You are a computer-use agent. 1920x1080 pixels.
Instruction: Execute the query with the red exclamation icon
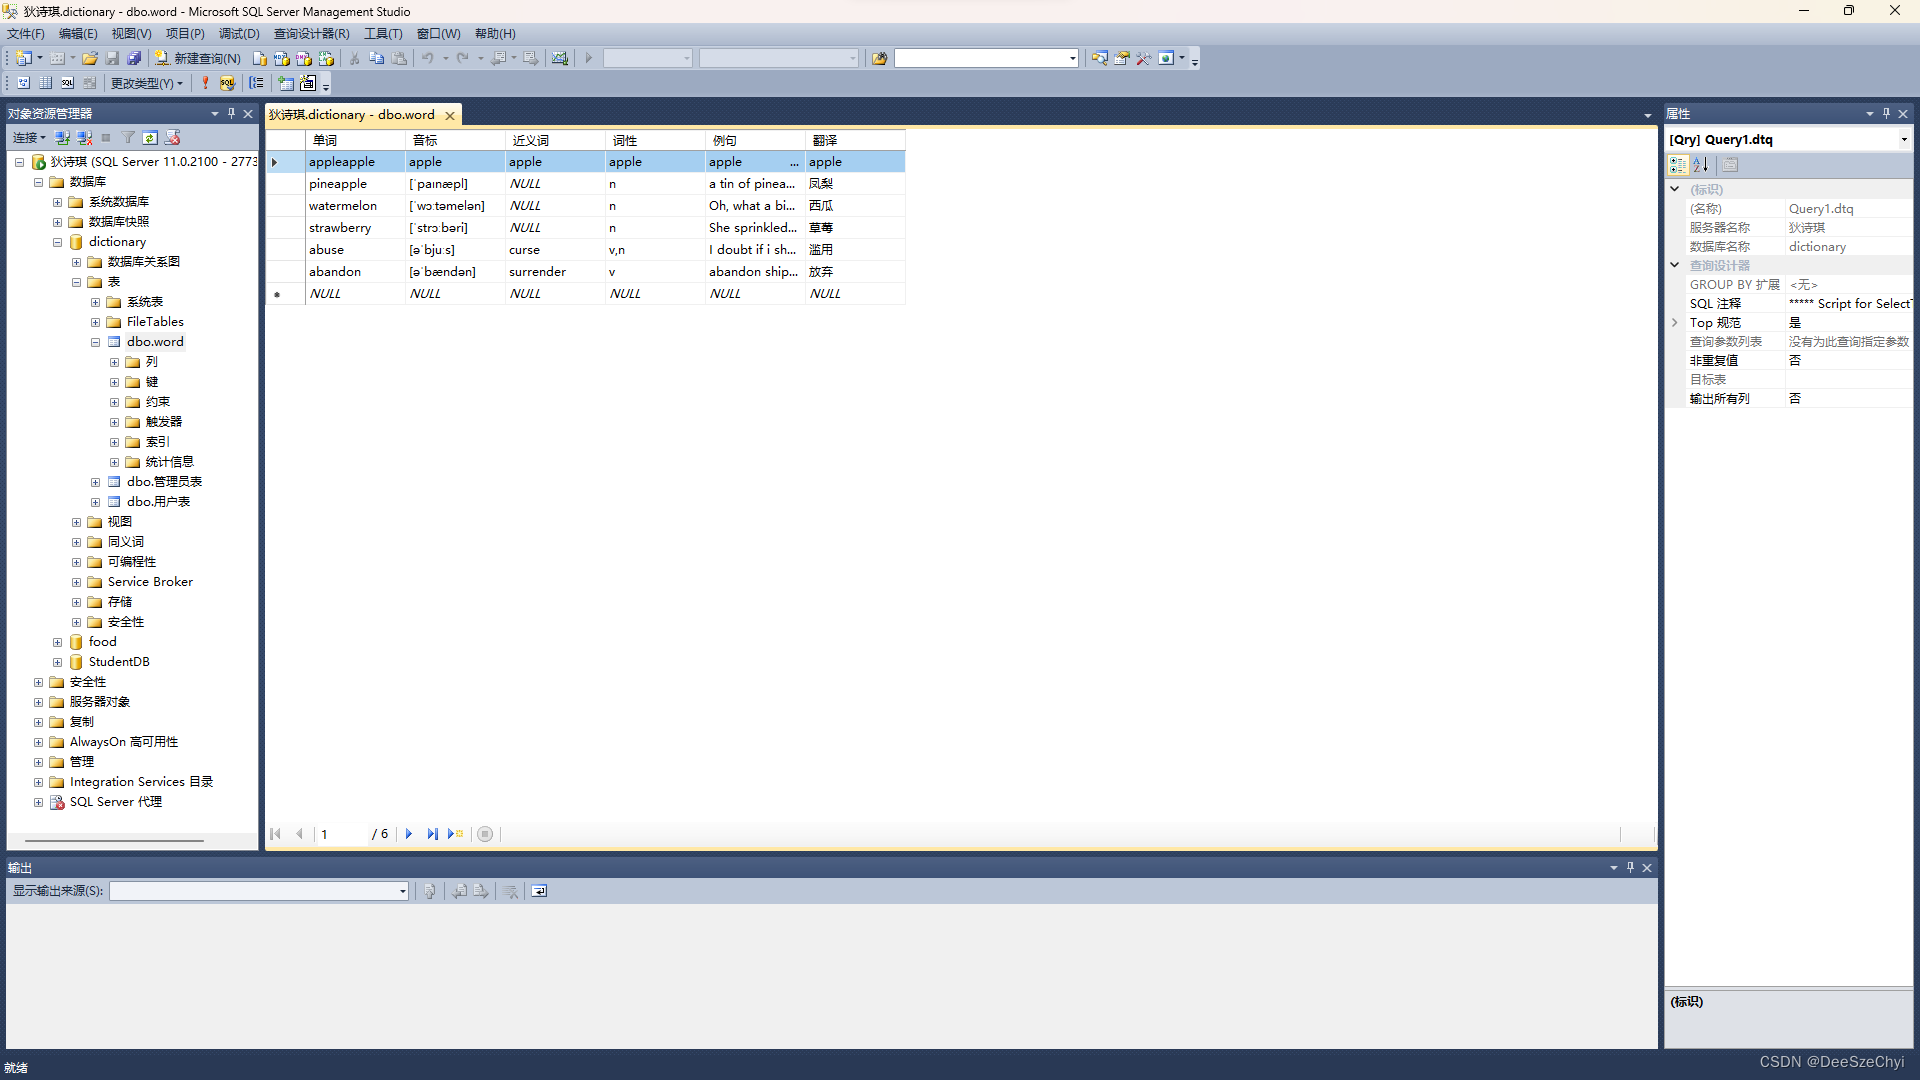[x=205, y=83]
